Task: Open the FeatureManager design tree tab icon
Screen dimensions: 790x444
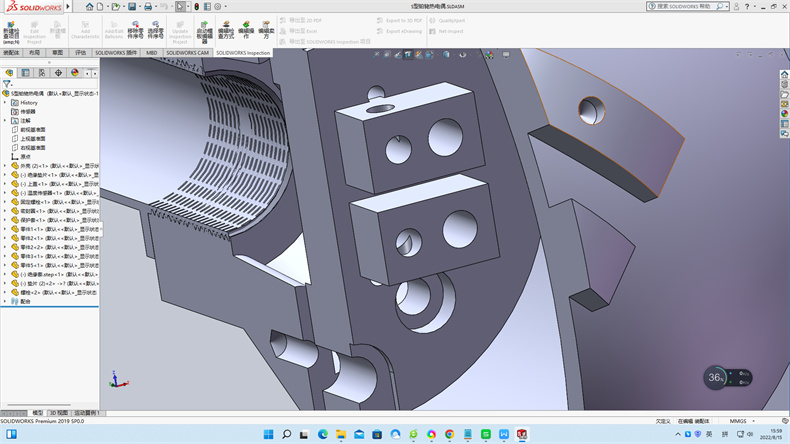Action: click(x=10, y=73)
